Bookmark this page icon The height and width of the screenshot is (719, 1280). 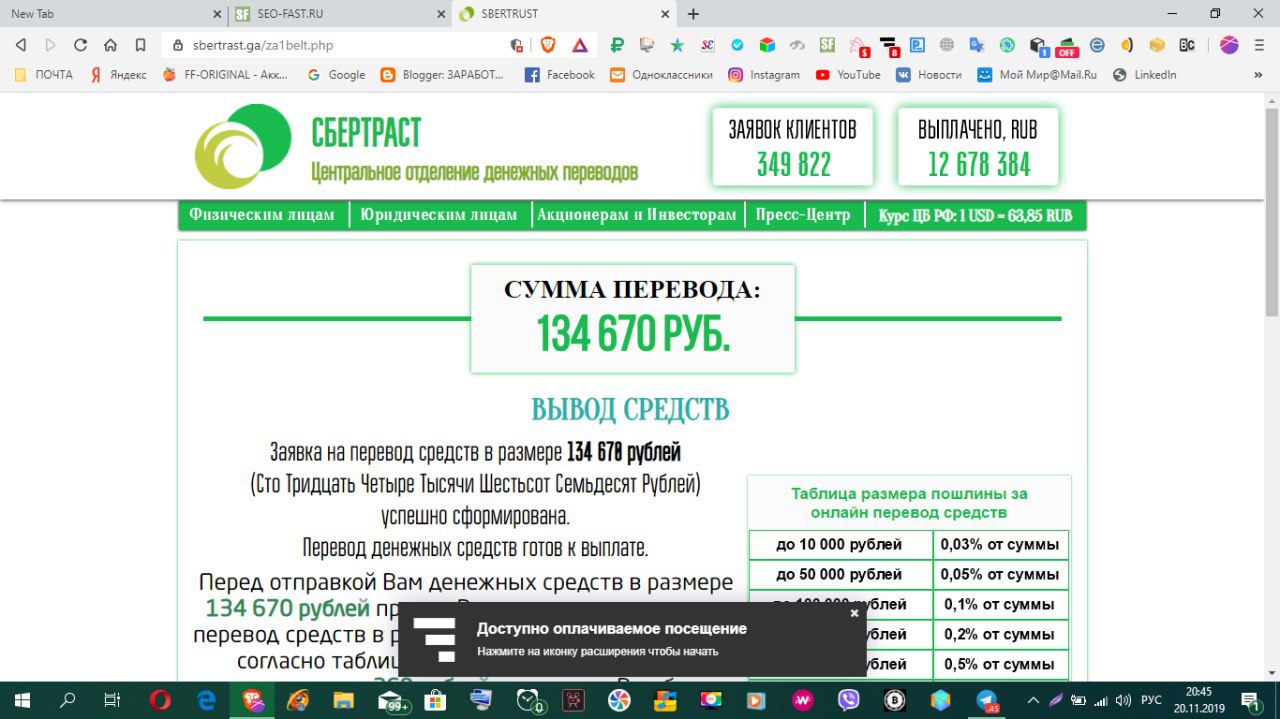click(140, 45)
